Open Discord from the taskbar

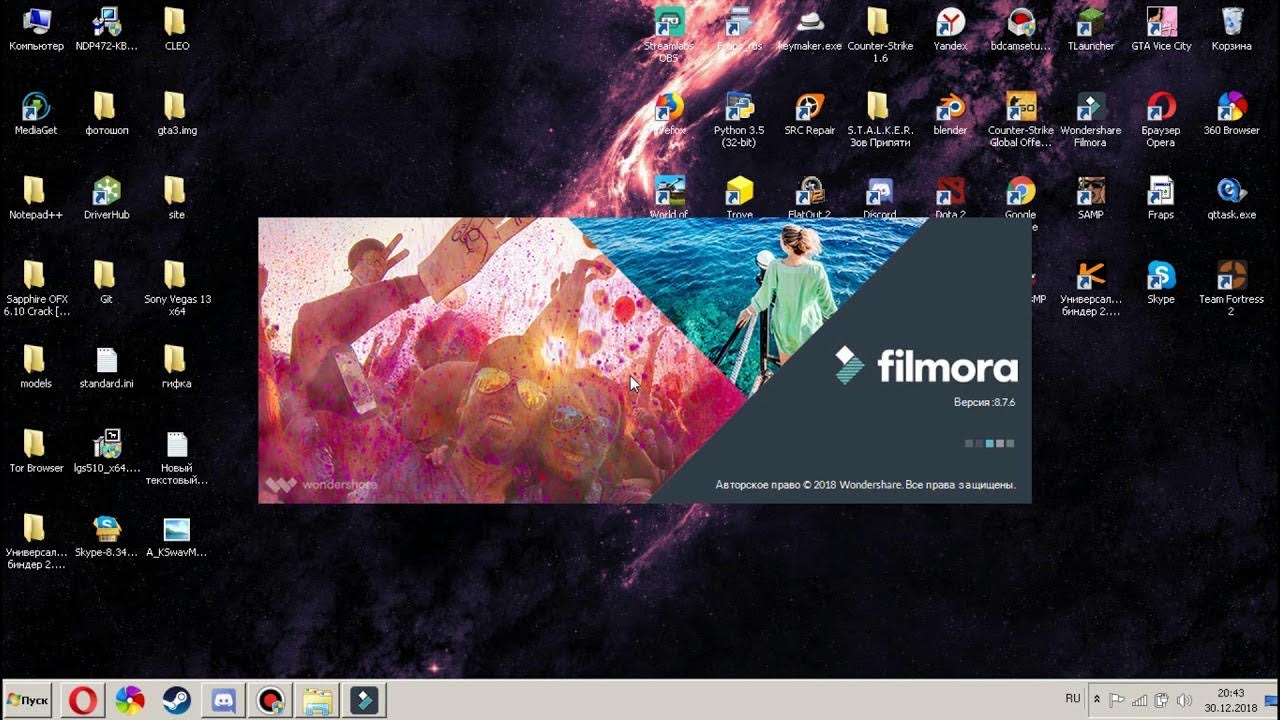tap(222, 700)
